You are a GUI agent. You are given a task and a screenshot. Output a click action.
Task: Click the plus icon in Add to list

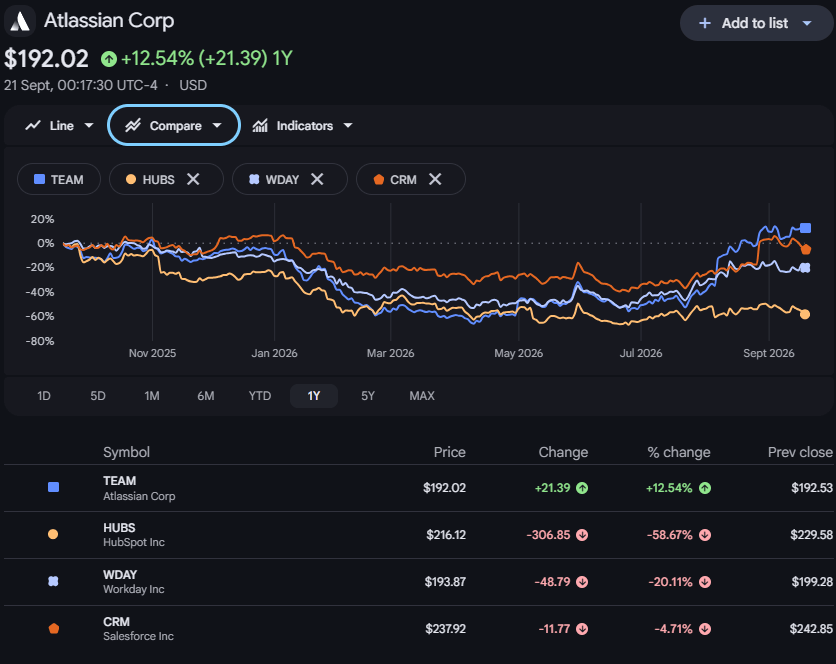[704, 23]
